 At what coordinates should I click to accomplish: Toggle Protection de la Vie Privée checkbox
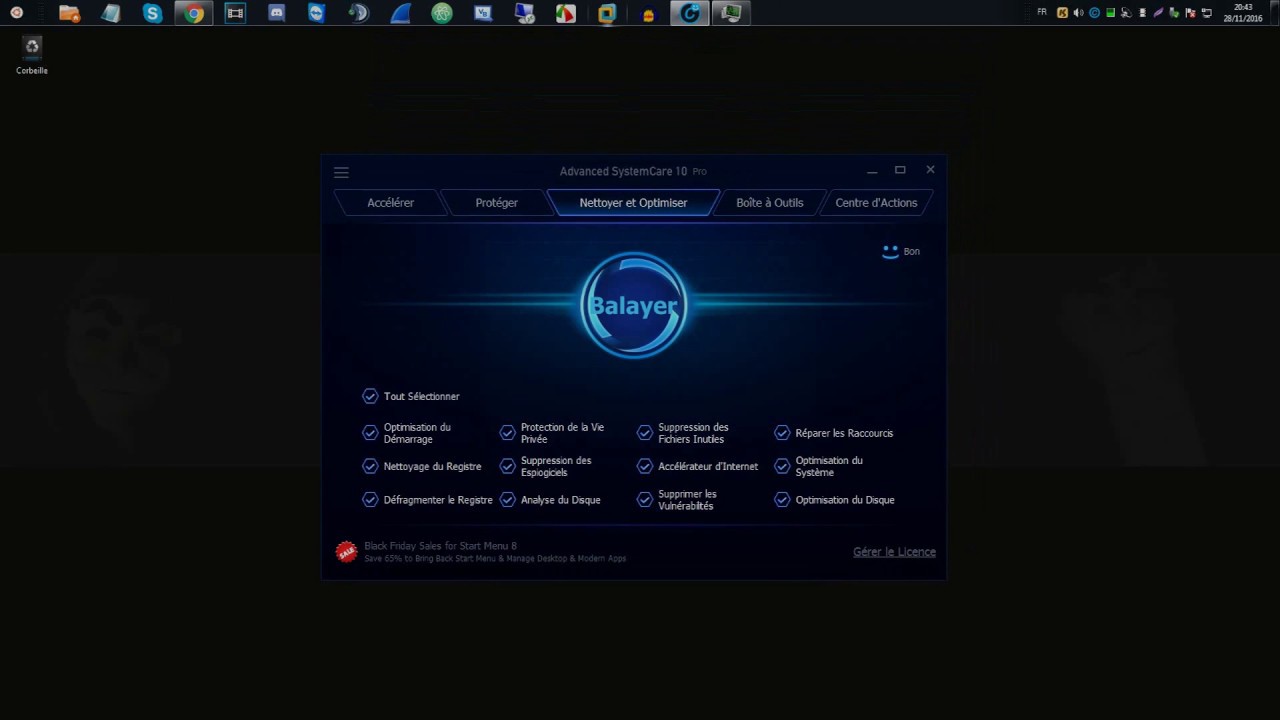click(x=507, y=433)
